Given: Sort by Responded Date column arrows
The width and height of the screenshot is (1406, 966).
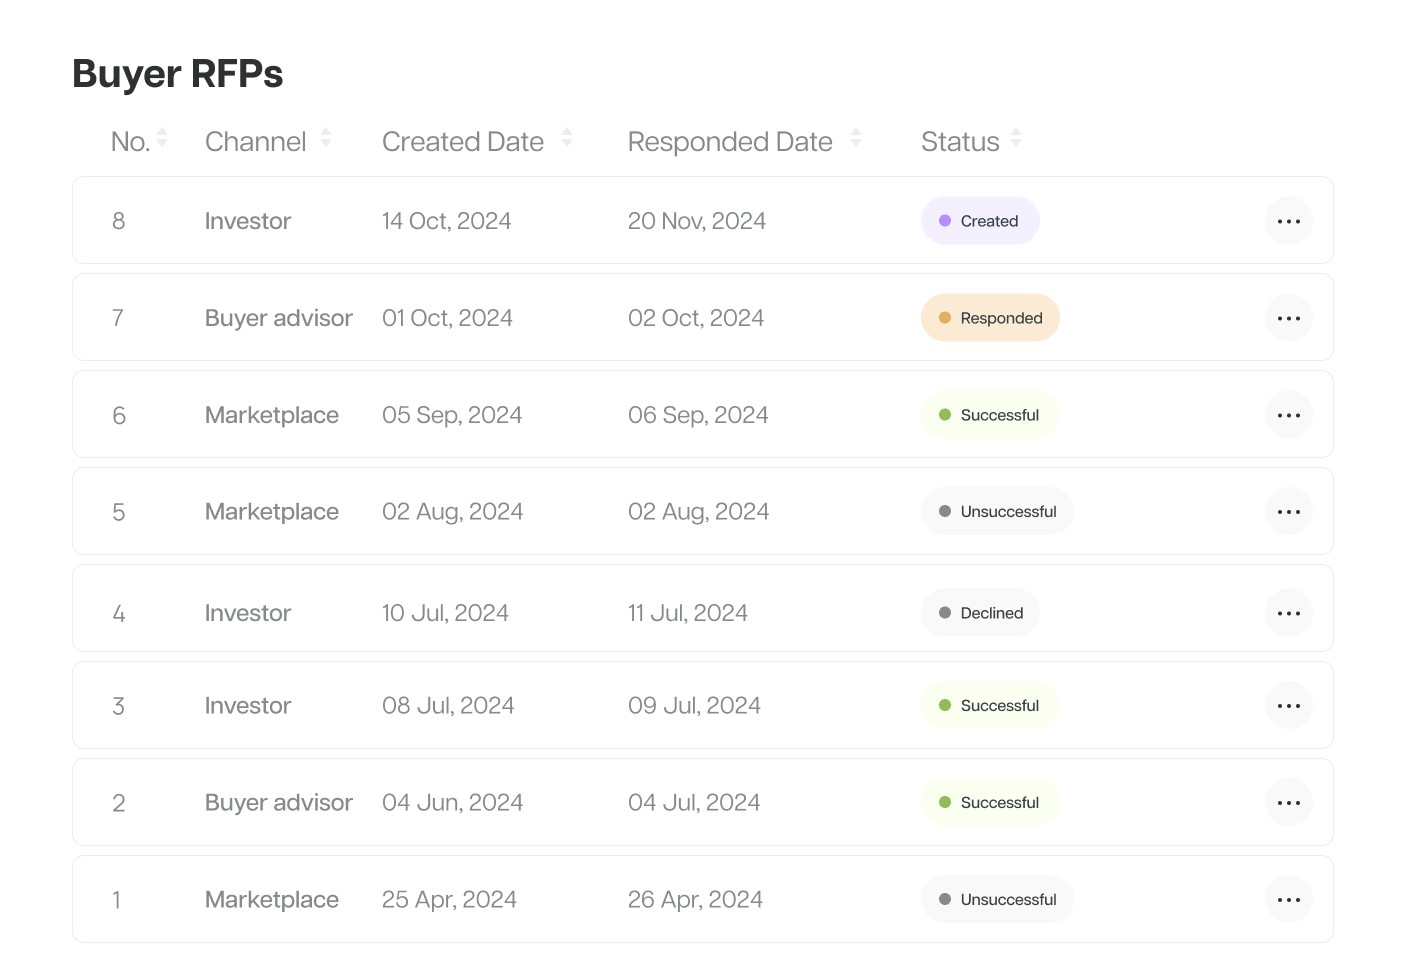Looking at the screenshot, I should point(856,138).
